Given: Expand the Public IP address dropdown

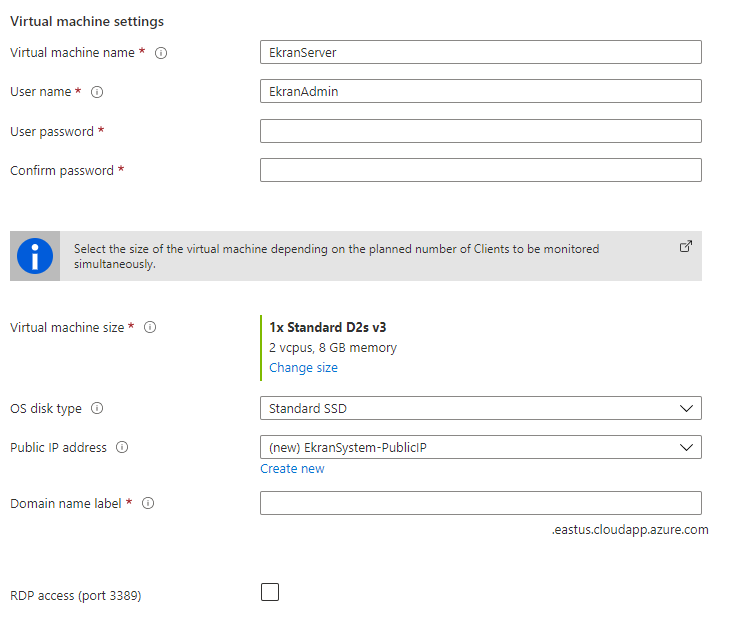Looking at the screenshot, I should 480,447.
